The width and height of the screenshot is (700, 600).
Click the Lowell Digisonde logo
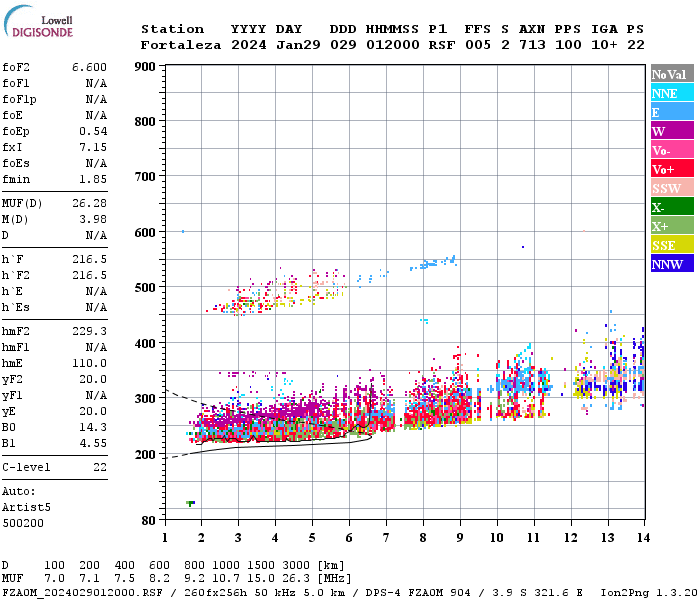coord(38,22)
